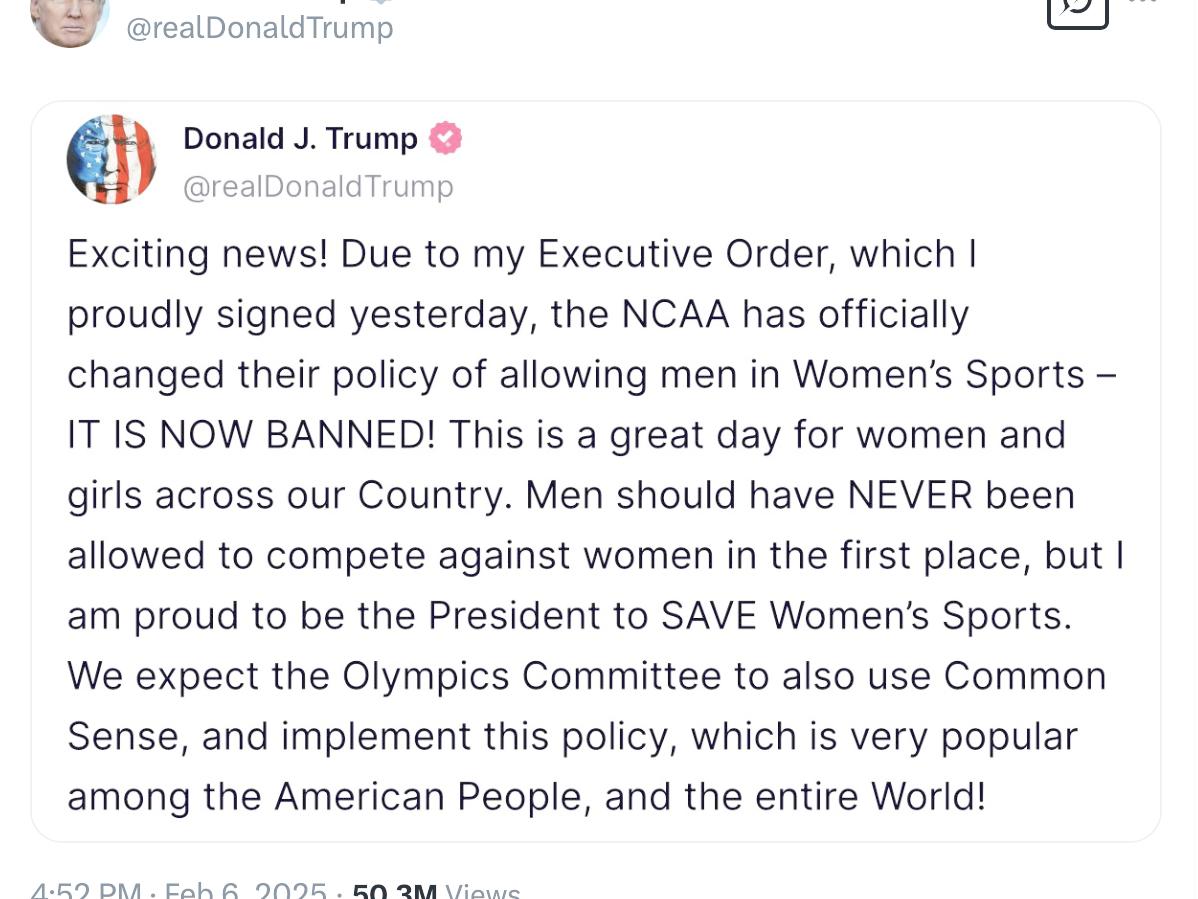Click the 4:52 PM timestamp
This screenshot has height=899, width=1198.
click(x=85, y=890)
